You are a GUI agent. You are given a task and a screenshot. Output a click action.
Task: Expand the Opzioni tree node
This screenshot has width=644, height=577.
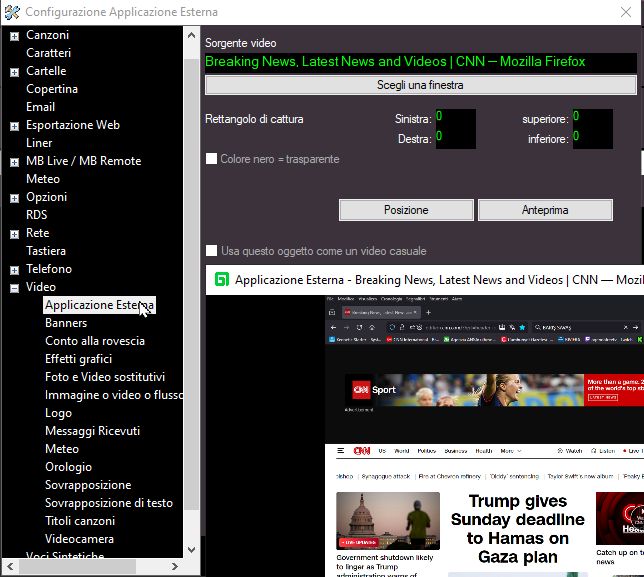[14, 198]
